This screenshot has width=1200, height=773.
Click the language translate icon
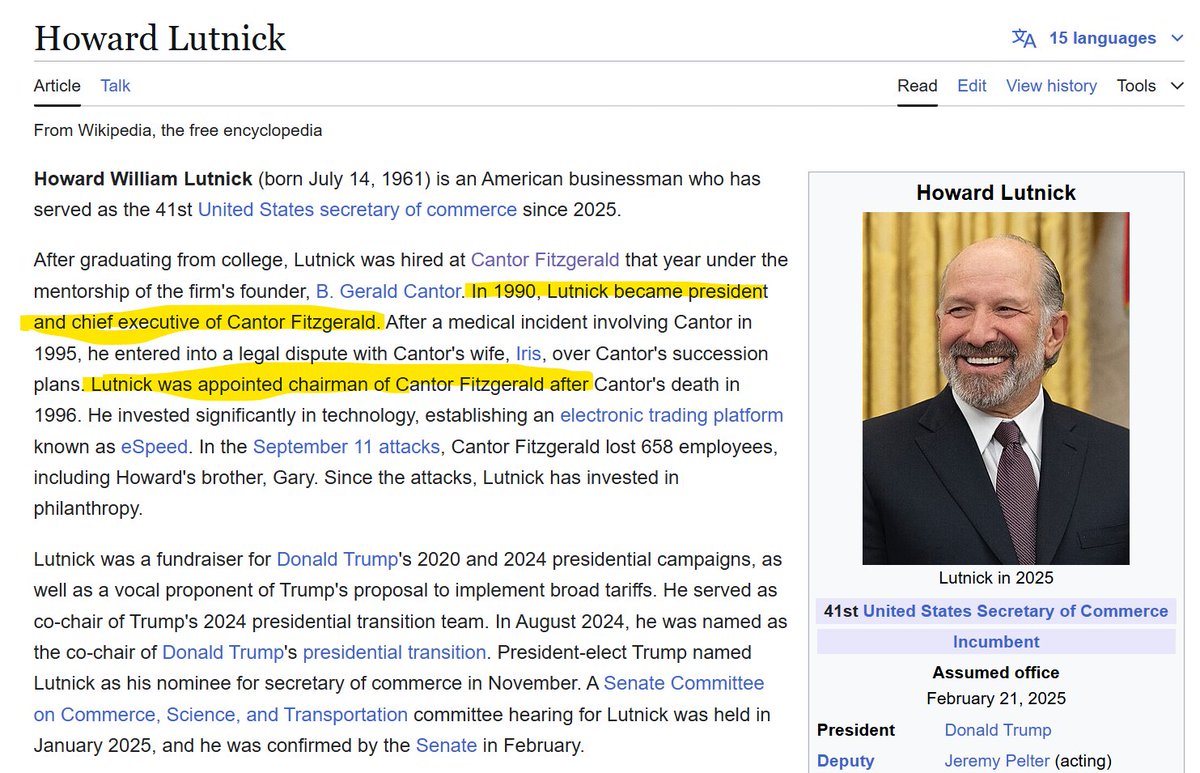[1023, 38]
